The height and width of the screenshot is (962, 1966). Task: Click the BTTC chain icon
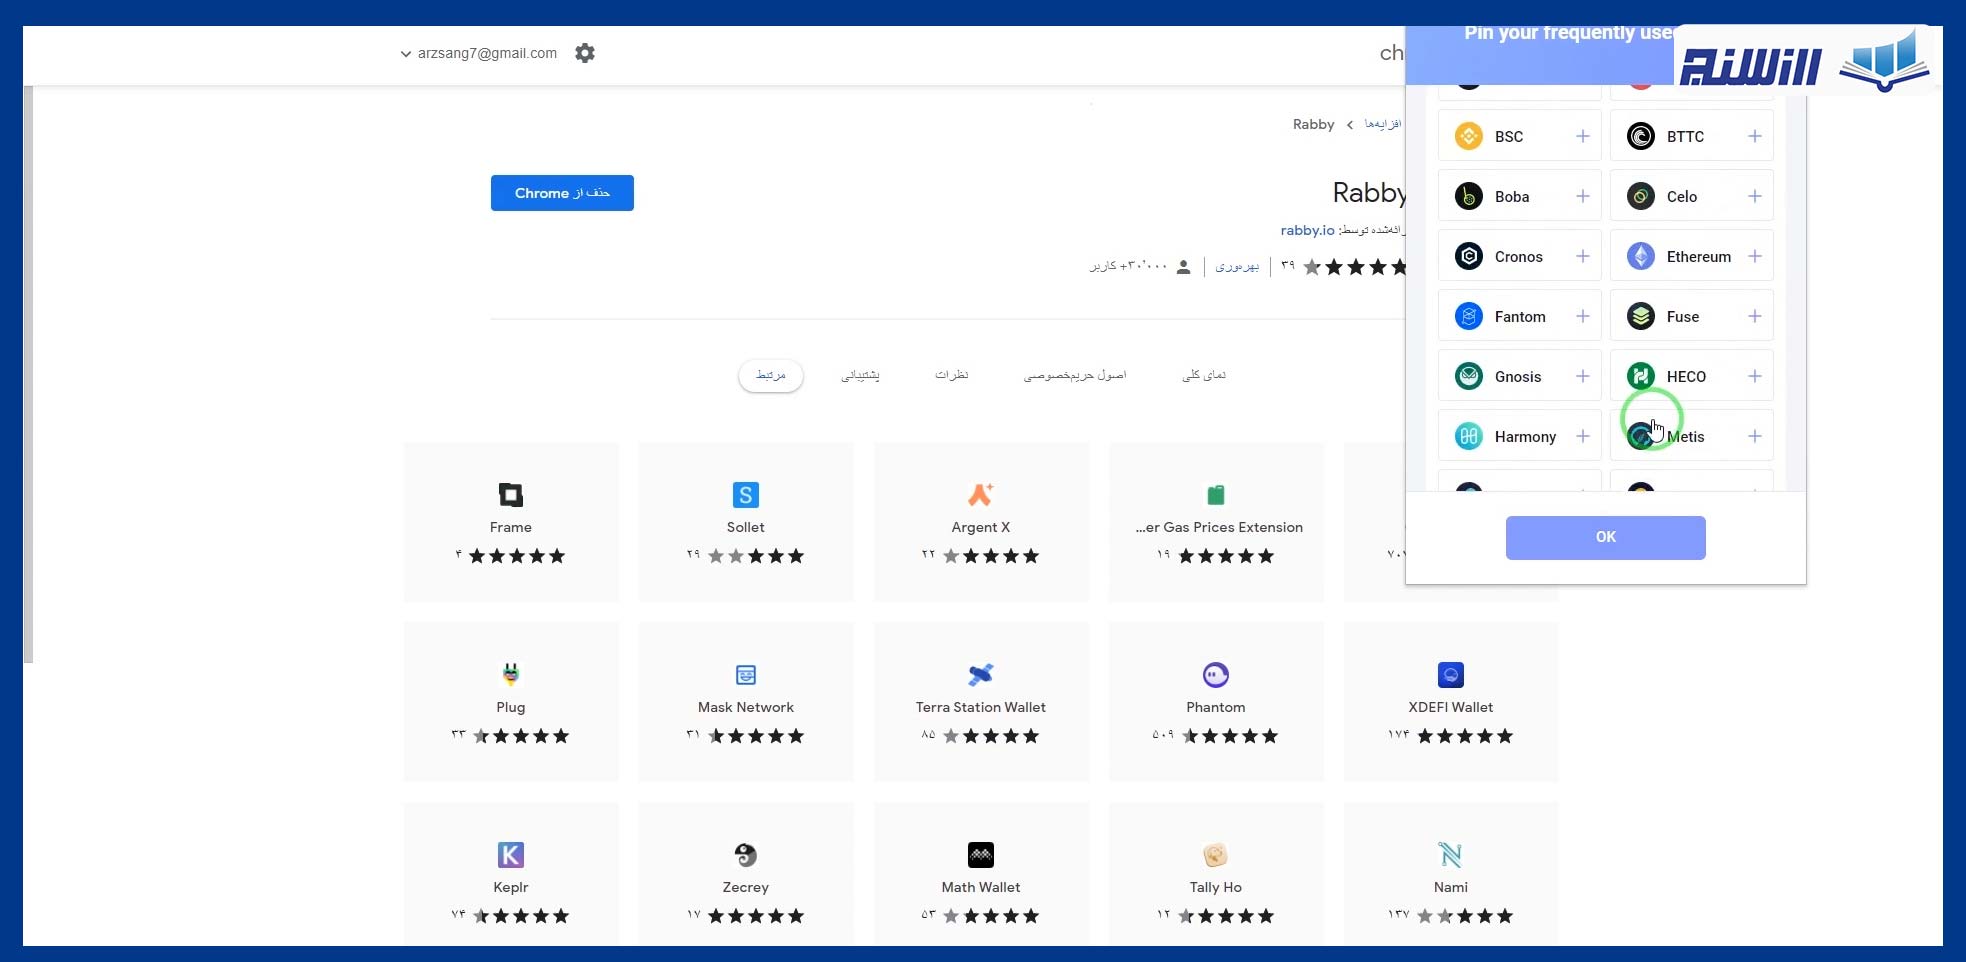click(x=1640, y=136)
